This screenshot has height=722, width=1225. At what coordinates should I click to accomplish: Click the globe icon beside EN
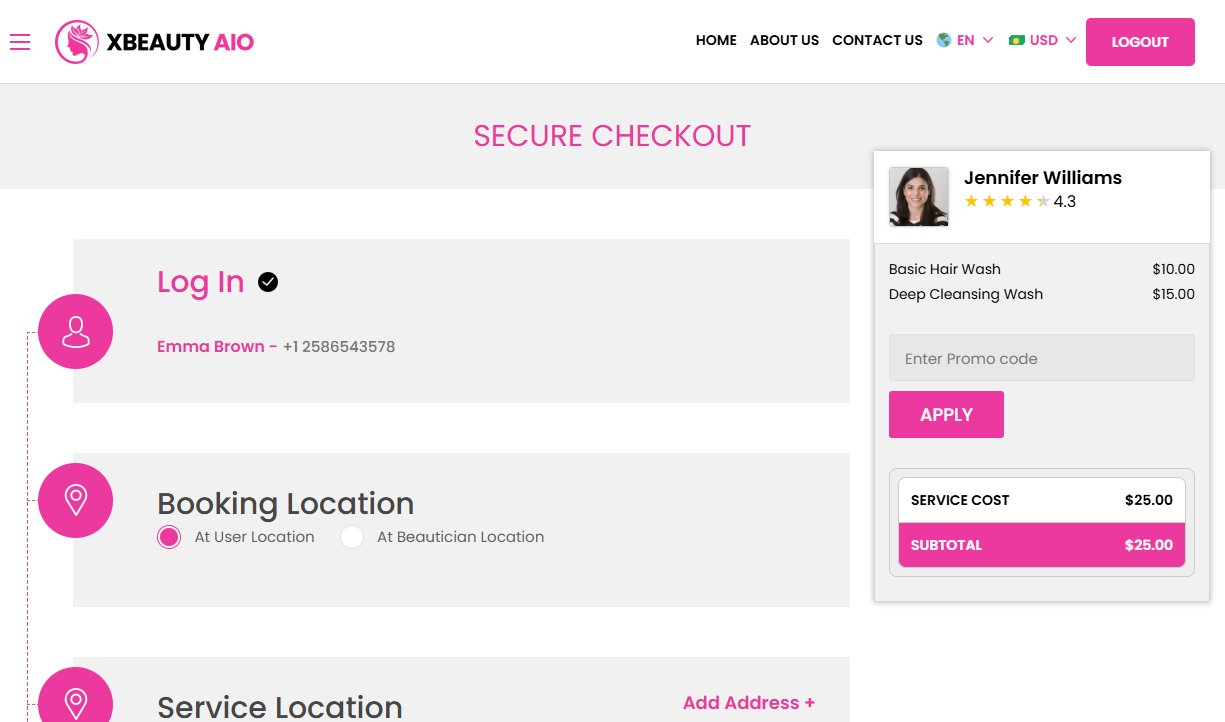pos(941,40)
